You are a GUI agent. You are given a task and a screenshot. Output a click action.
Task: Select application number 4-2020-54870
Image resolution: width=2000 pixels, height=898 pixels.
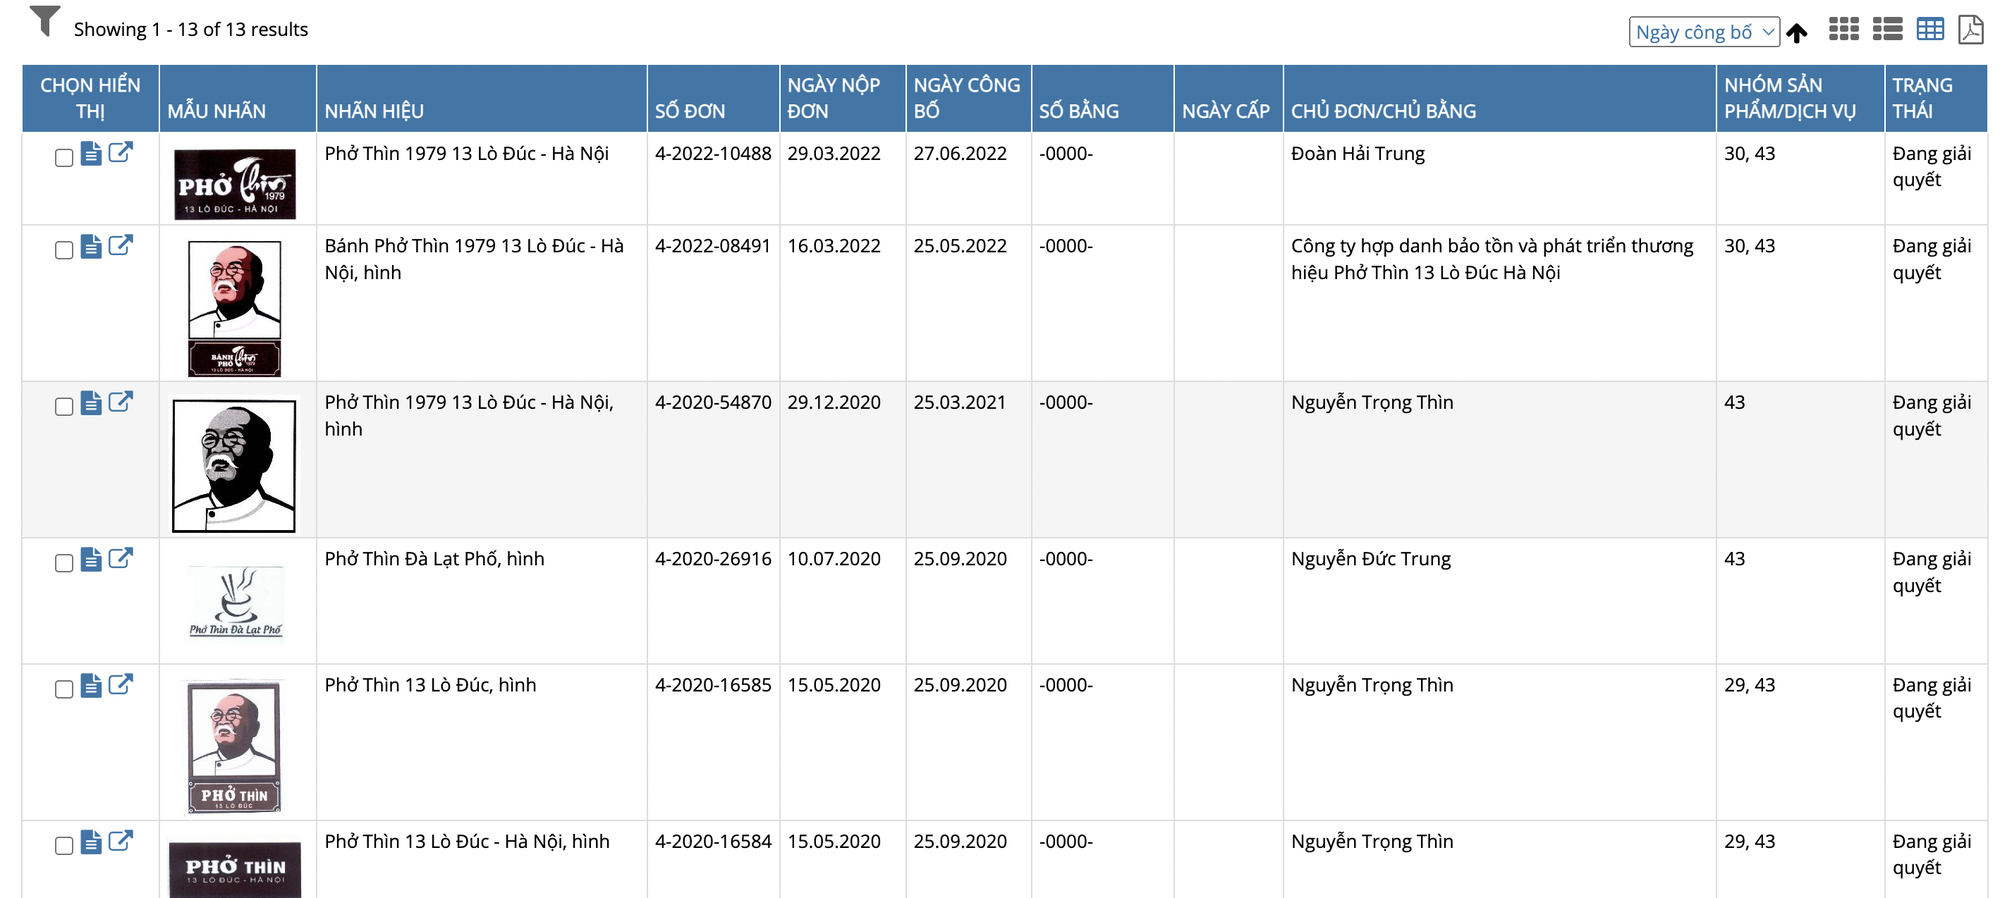(713, 402)
